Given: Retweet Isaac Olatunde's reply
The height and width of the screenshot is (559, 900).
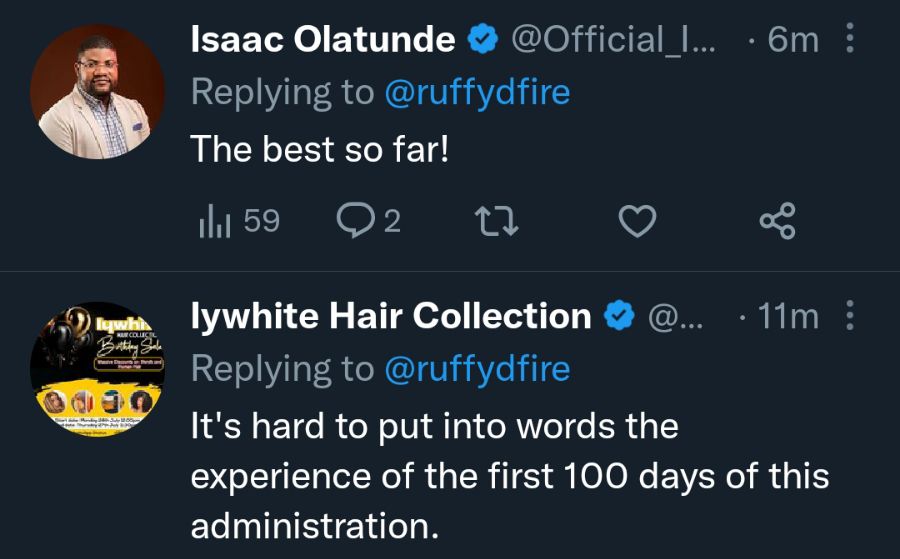Looking at the screenshot, I should point(496,222).
